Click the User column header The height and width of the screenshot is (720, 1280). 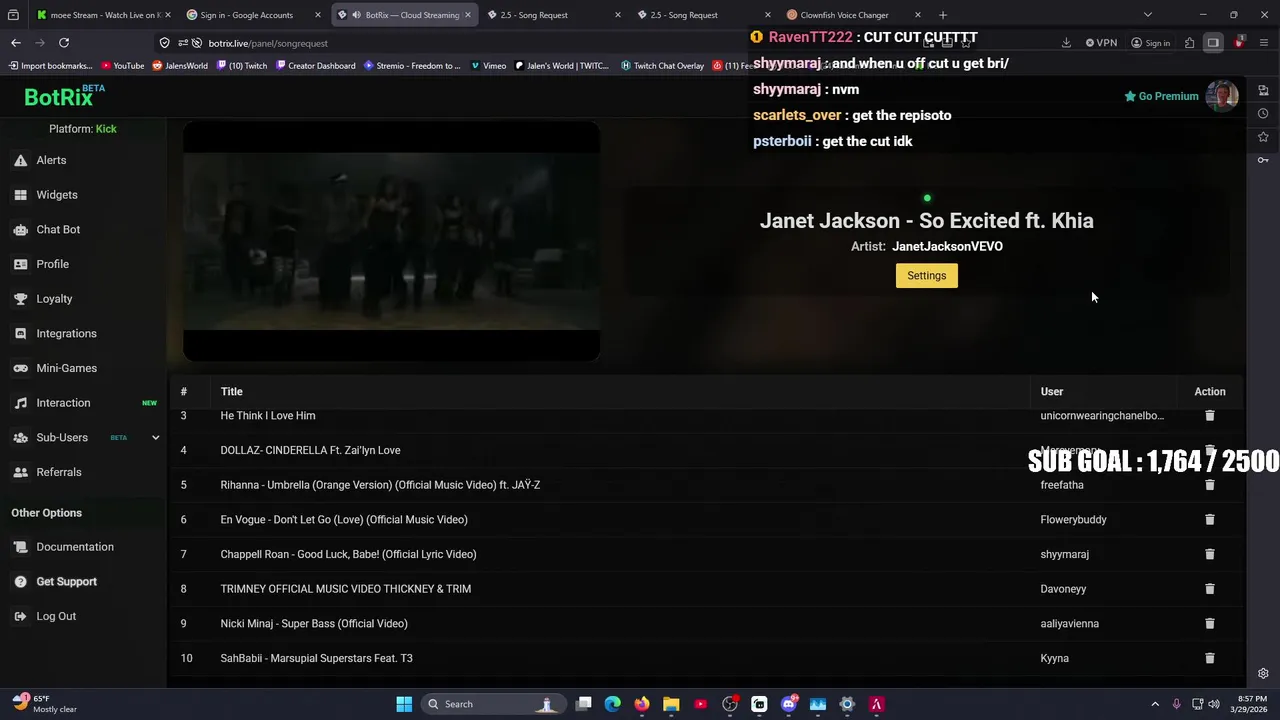click(1051, 392)
